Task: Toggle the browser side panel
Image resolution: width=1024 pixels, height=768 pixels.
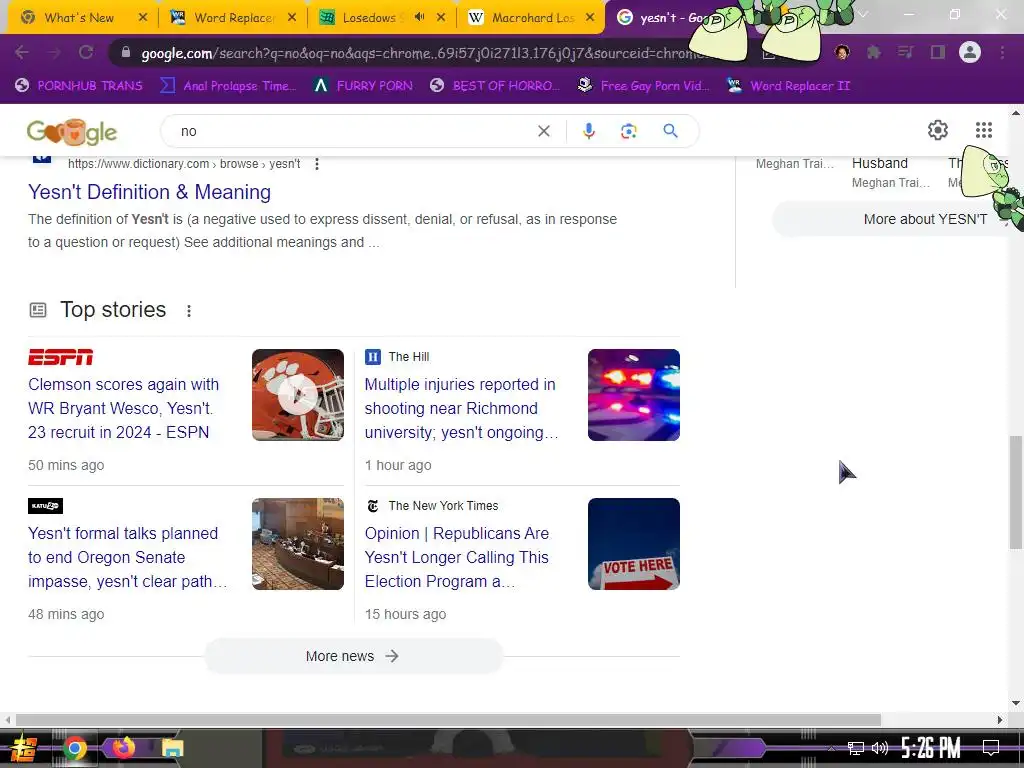Action: click(x=938, y=52)
